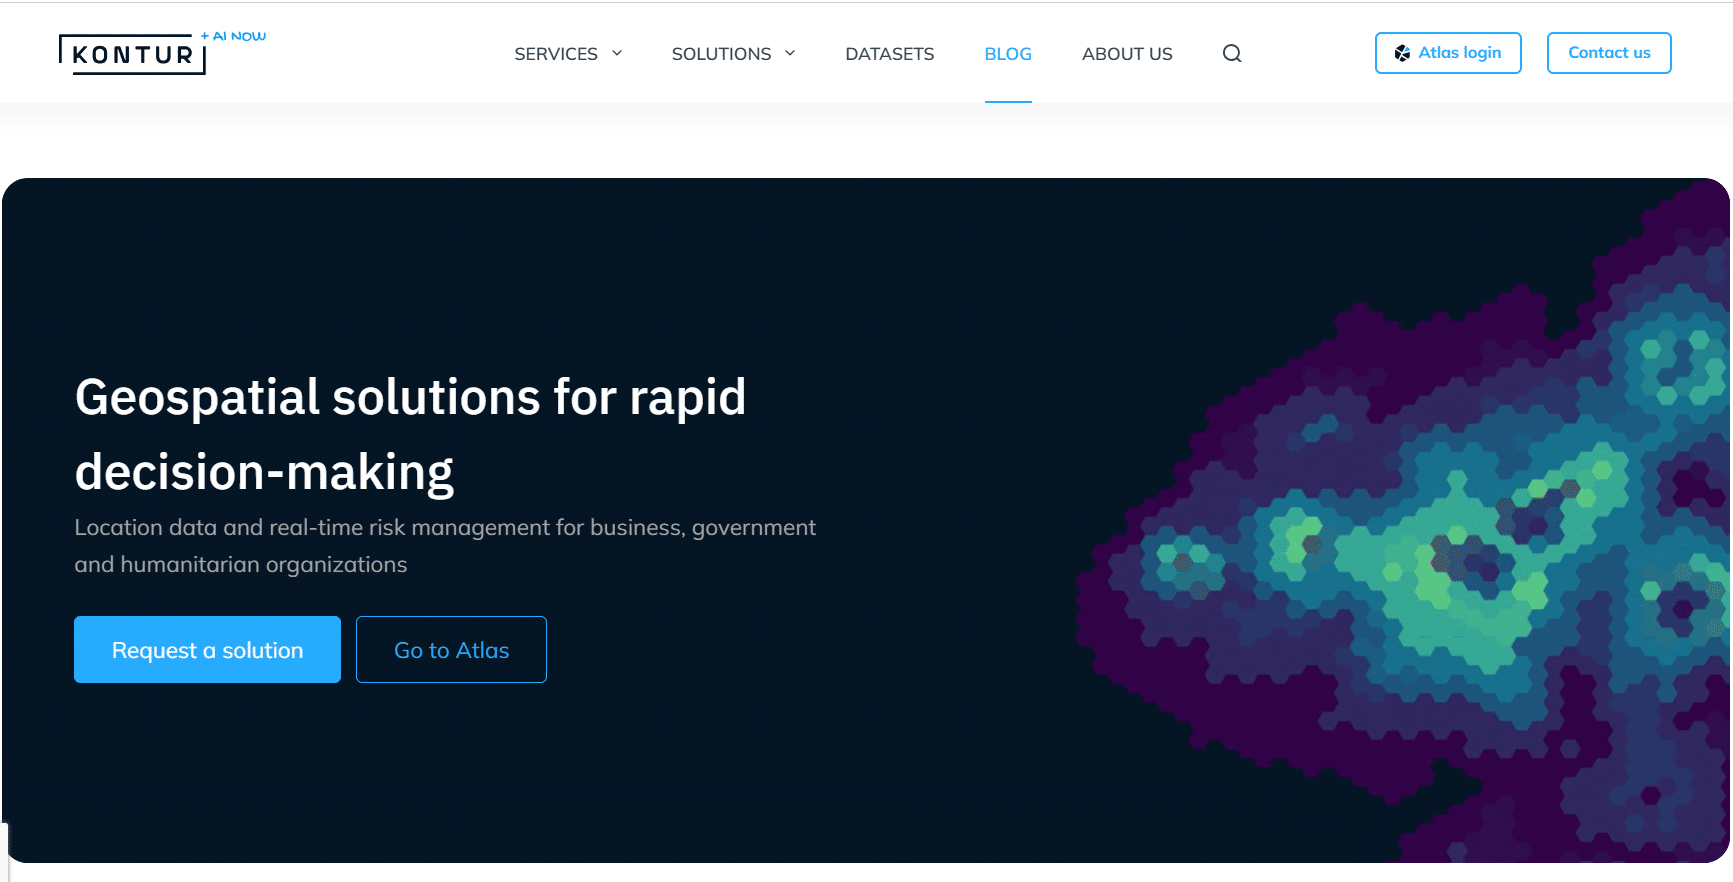Viewport: 1733px width, 882px height.
Task: Click the Kontur logo
Action: (x=132, y=54)
